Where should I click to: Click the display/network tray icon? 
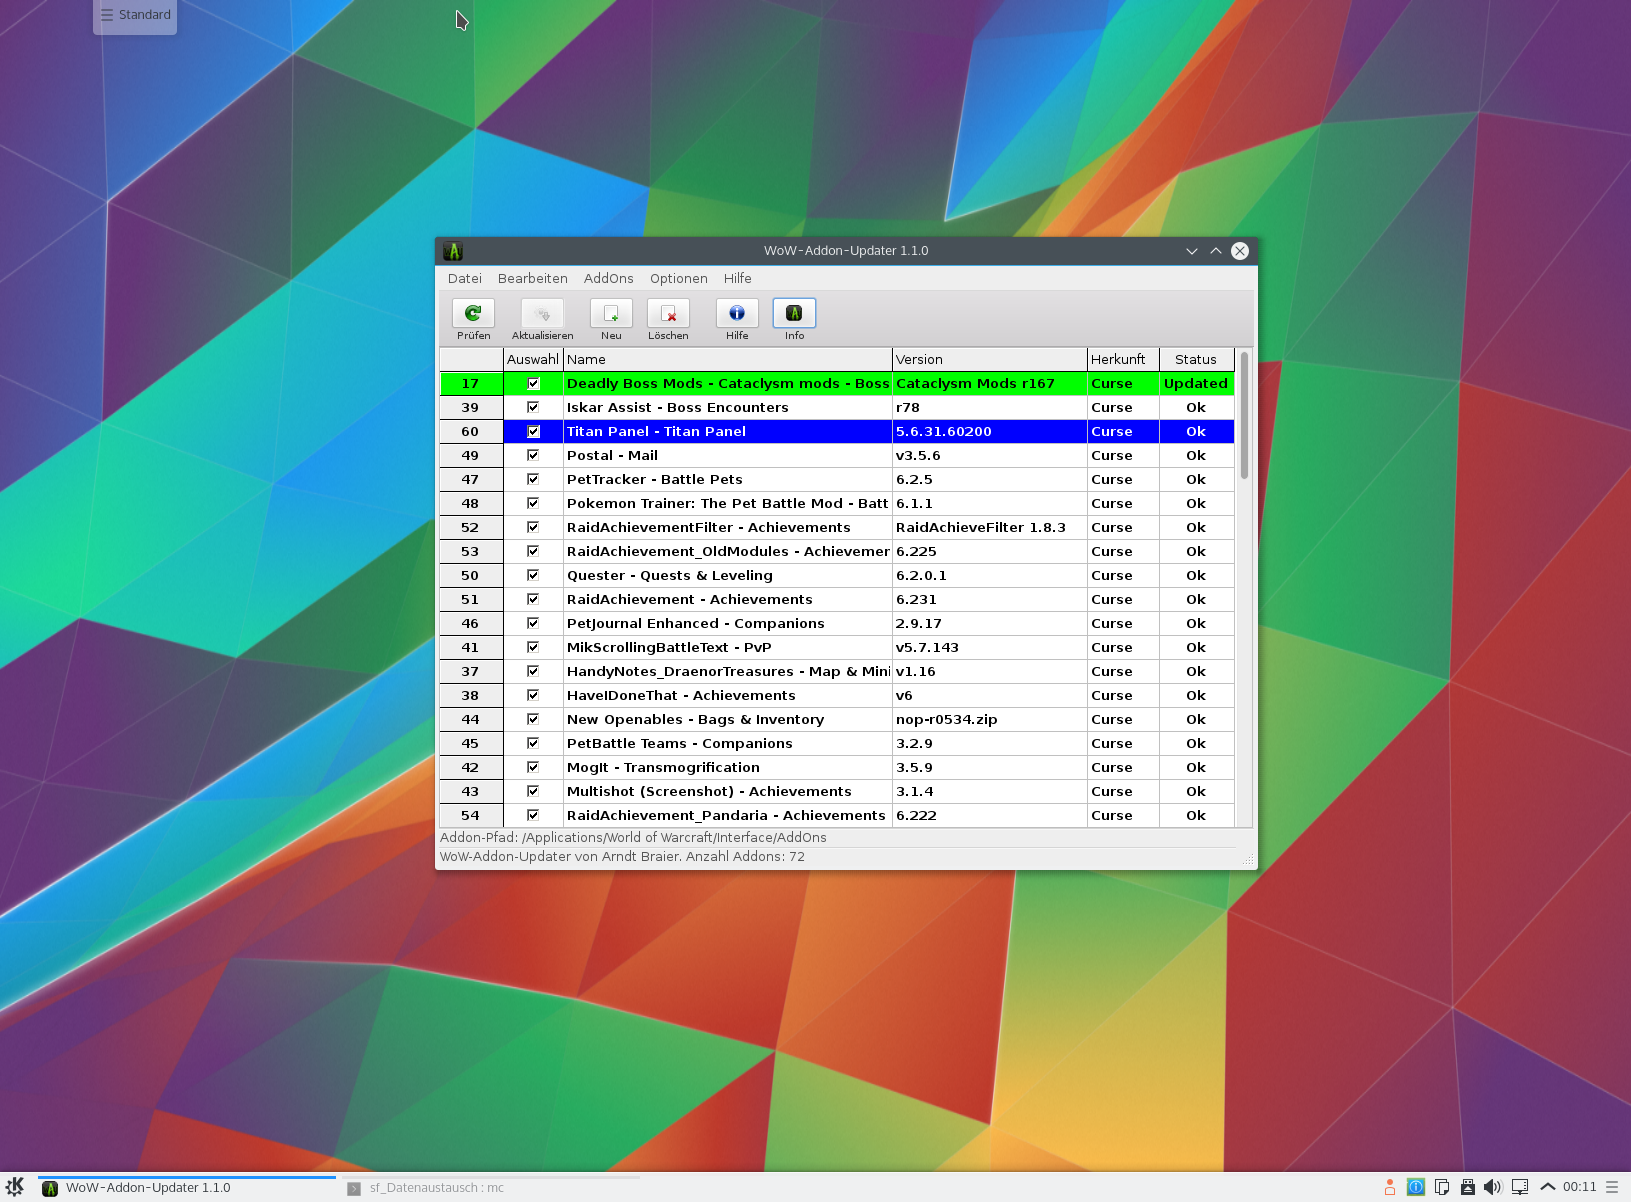(1520, 1187)
